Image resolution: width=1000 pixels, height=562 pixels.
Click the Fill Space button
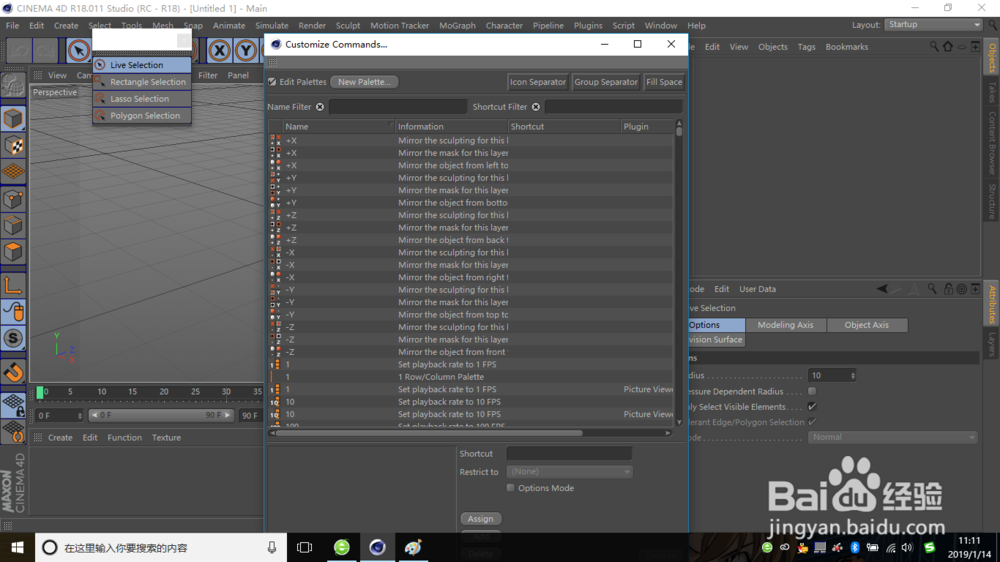point(664,82)
